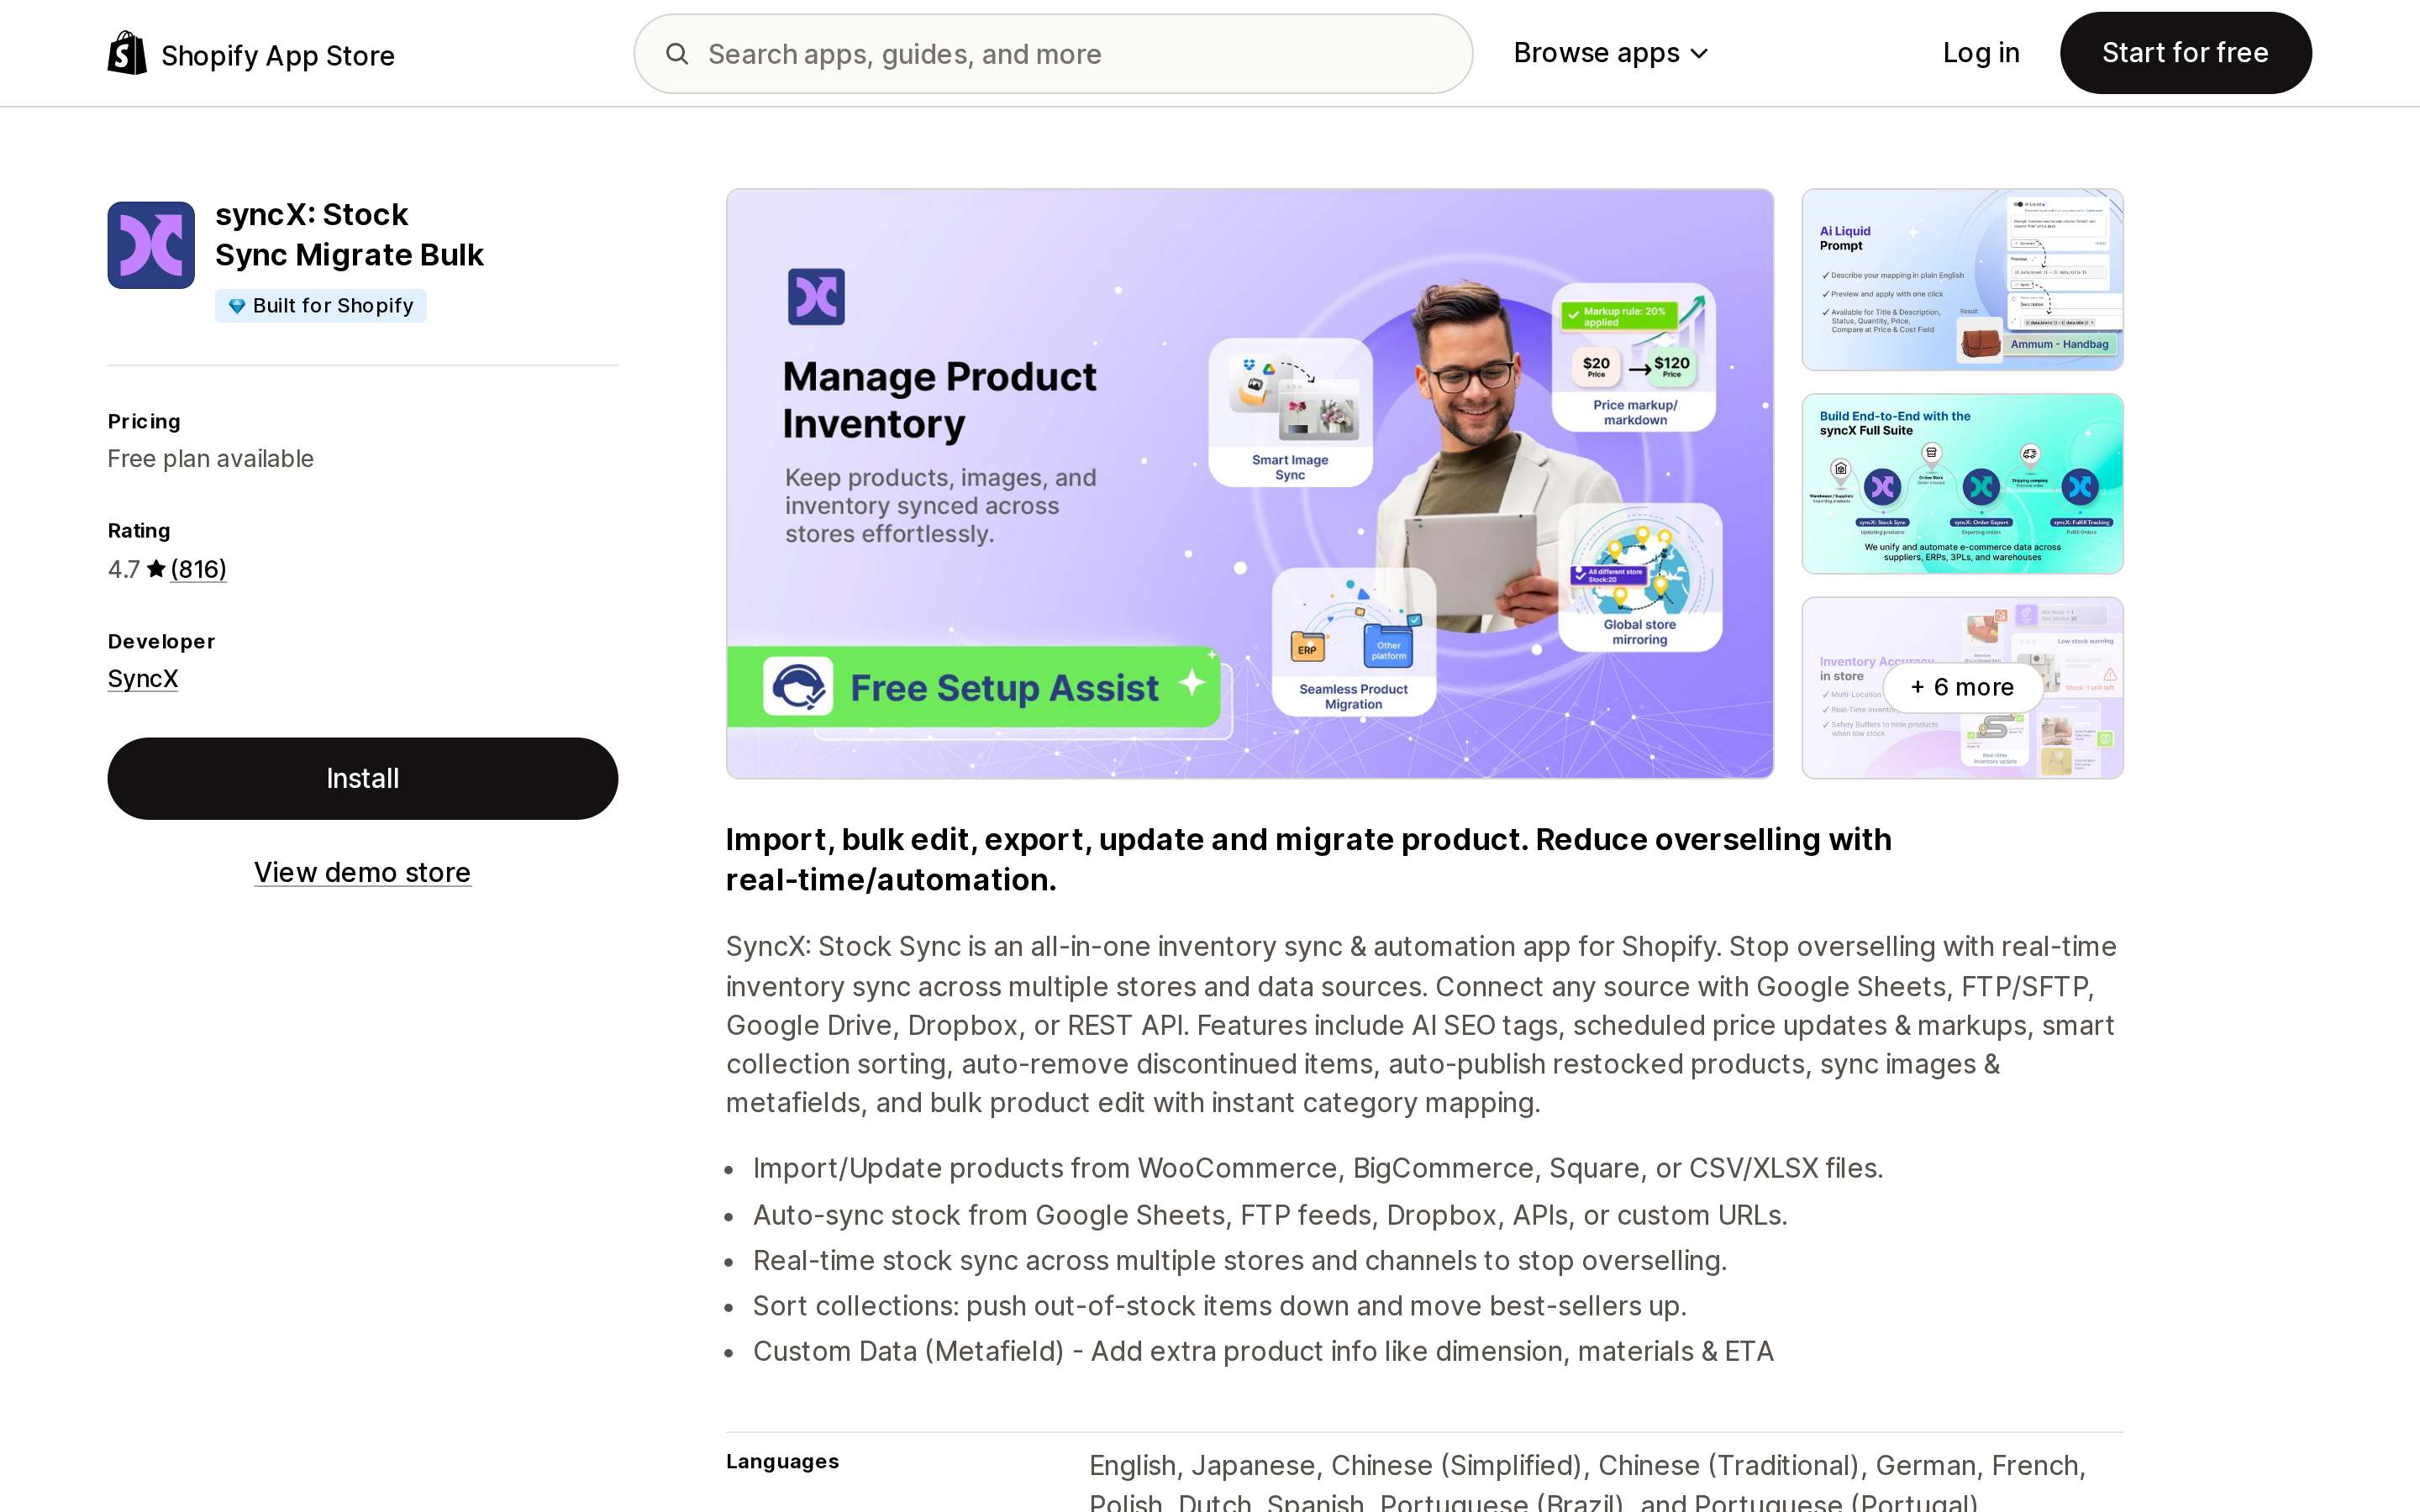Click the Install button
Viewport: 2420px width, 1512px height.
pyautogui.click(x=363, y=779)
